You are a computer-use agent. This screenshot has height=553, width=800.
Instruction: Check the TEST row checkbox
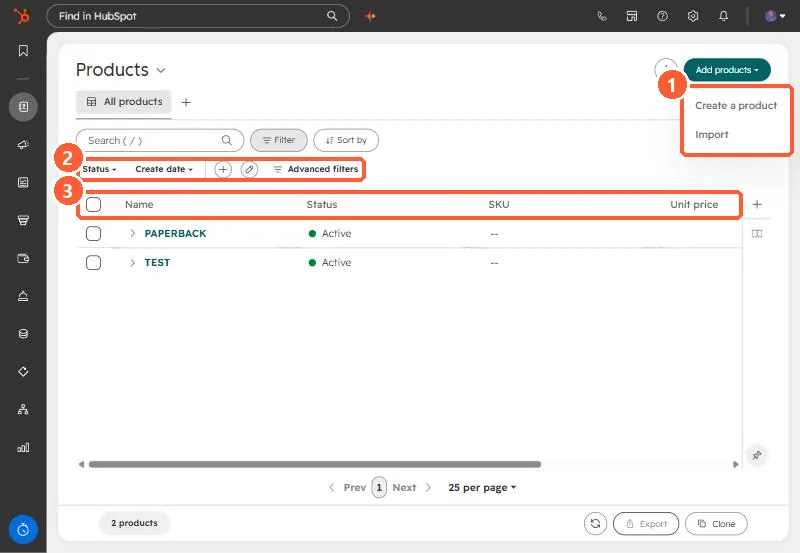click(93, 263)
